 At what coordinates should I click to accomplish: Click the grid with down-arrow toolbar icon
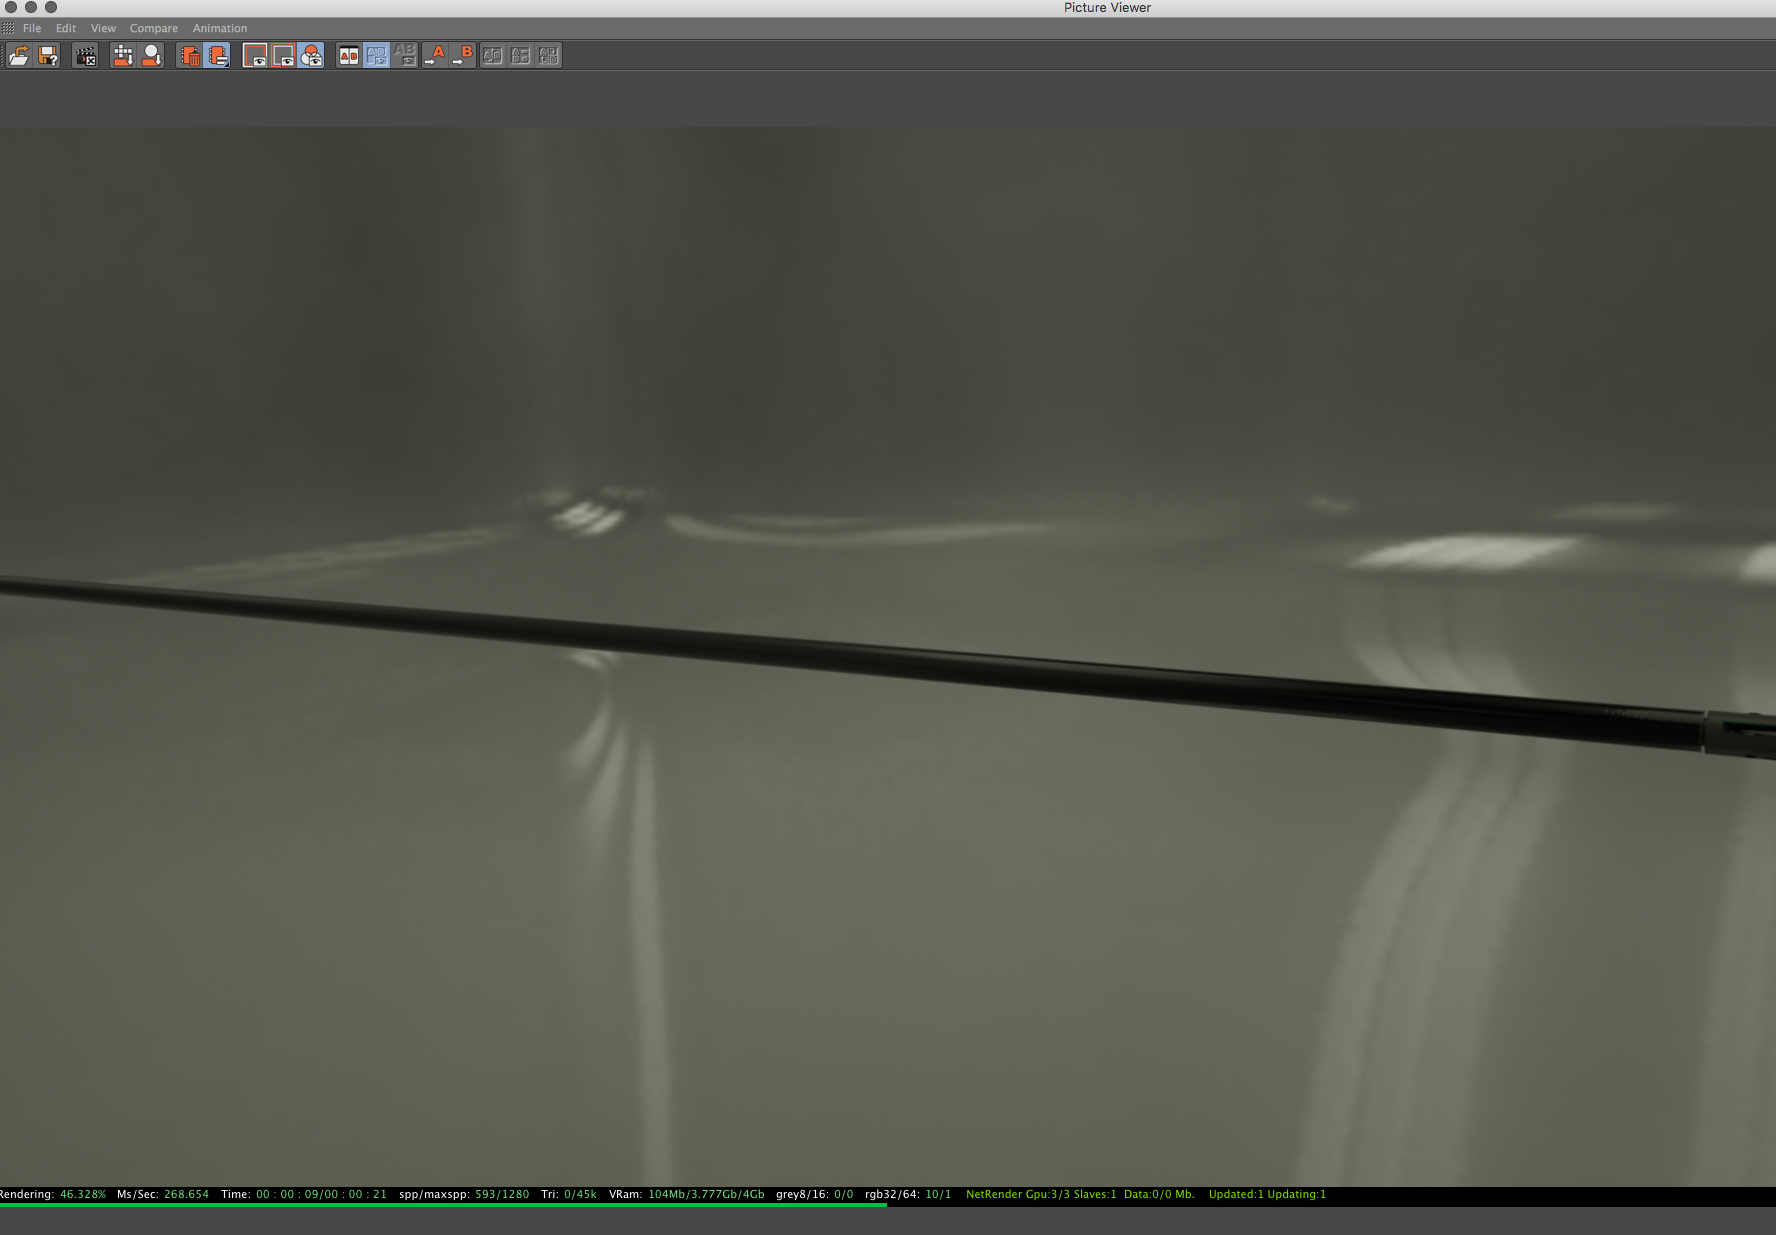(x=123, y=55)
